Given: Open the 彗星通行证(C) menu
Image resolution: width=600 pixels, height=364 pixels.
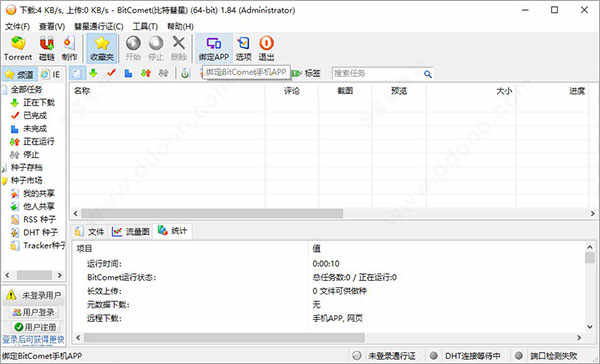Looking at the screenshot, I should point(99,26).
